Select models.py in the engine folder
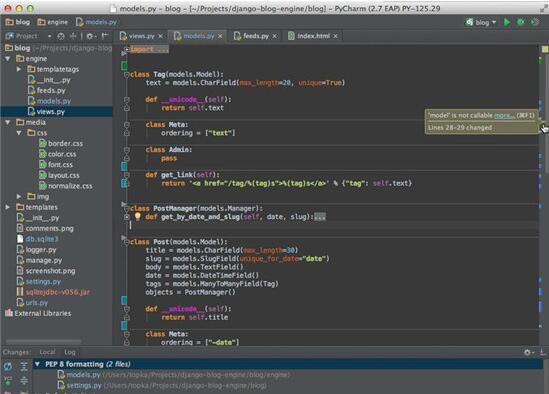Screen dimensions: 549x394 pyautogui.click(x=49, y=101)
